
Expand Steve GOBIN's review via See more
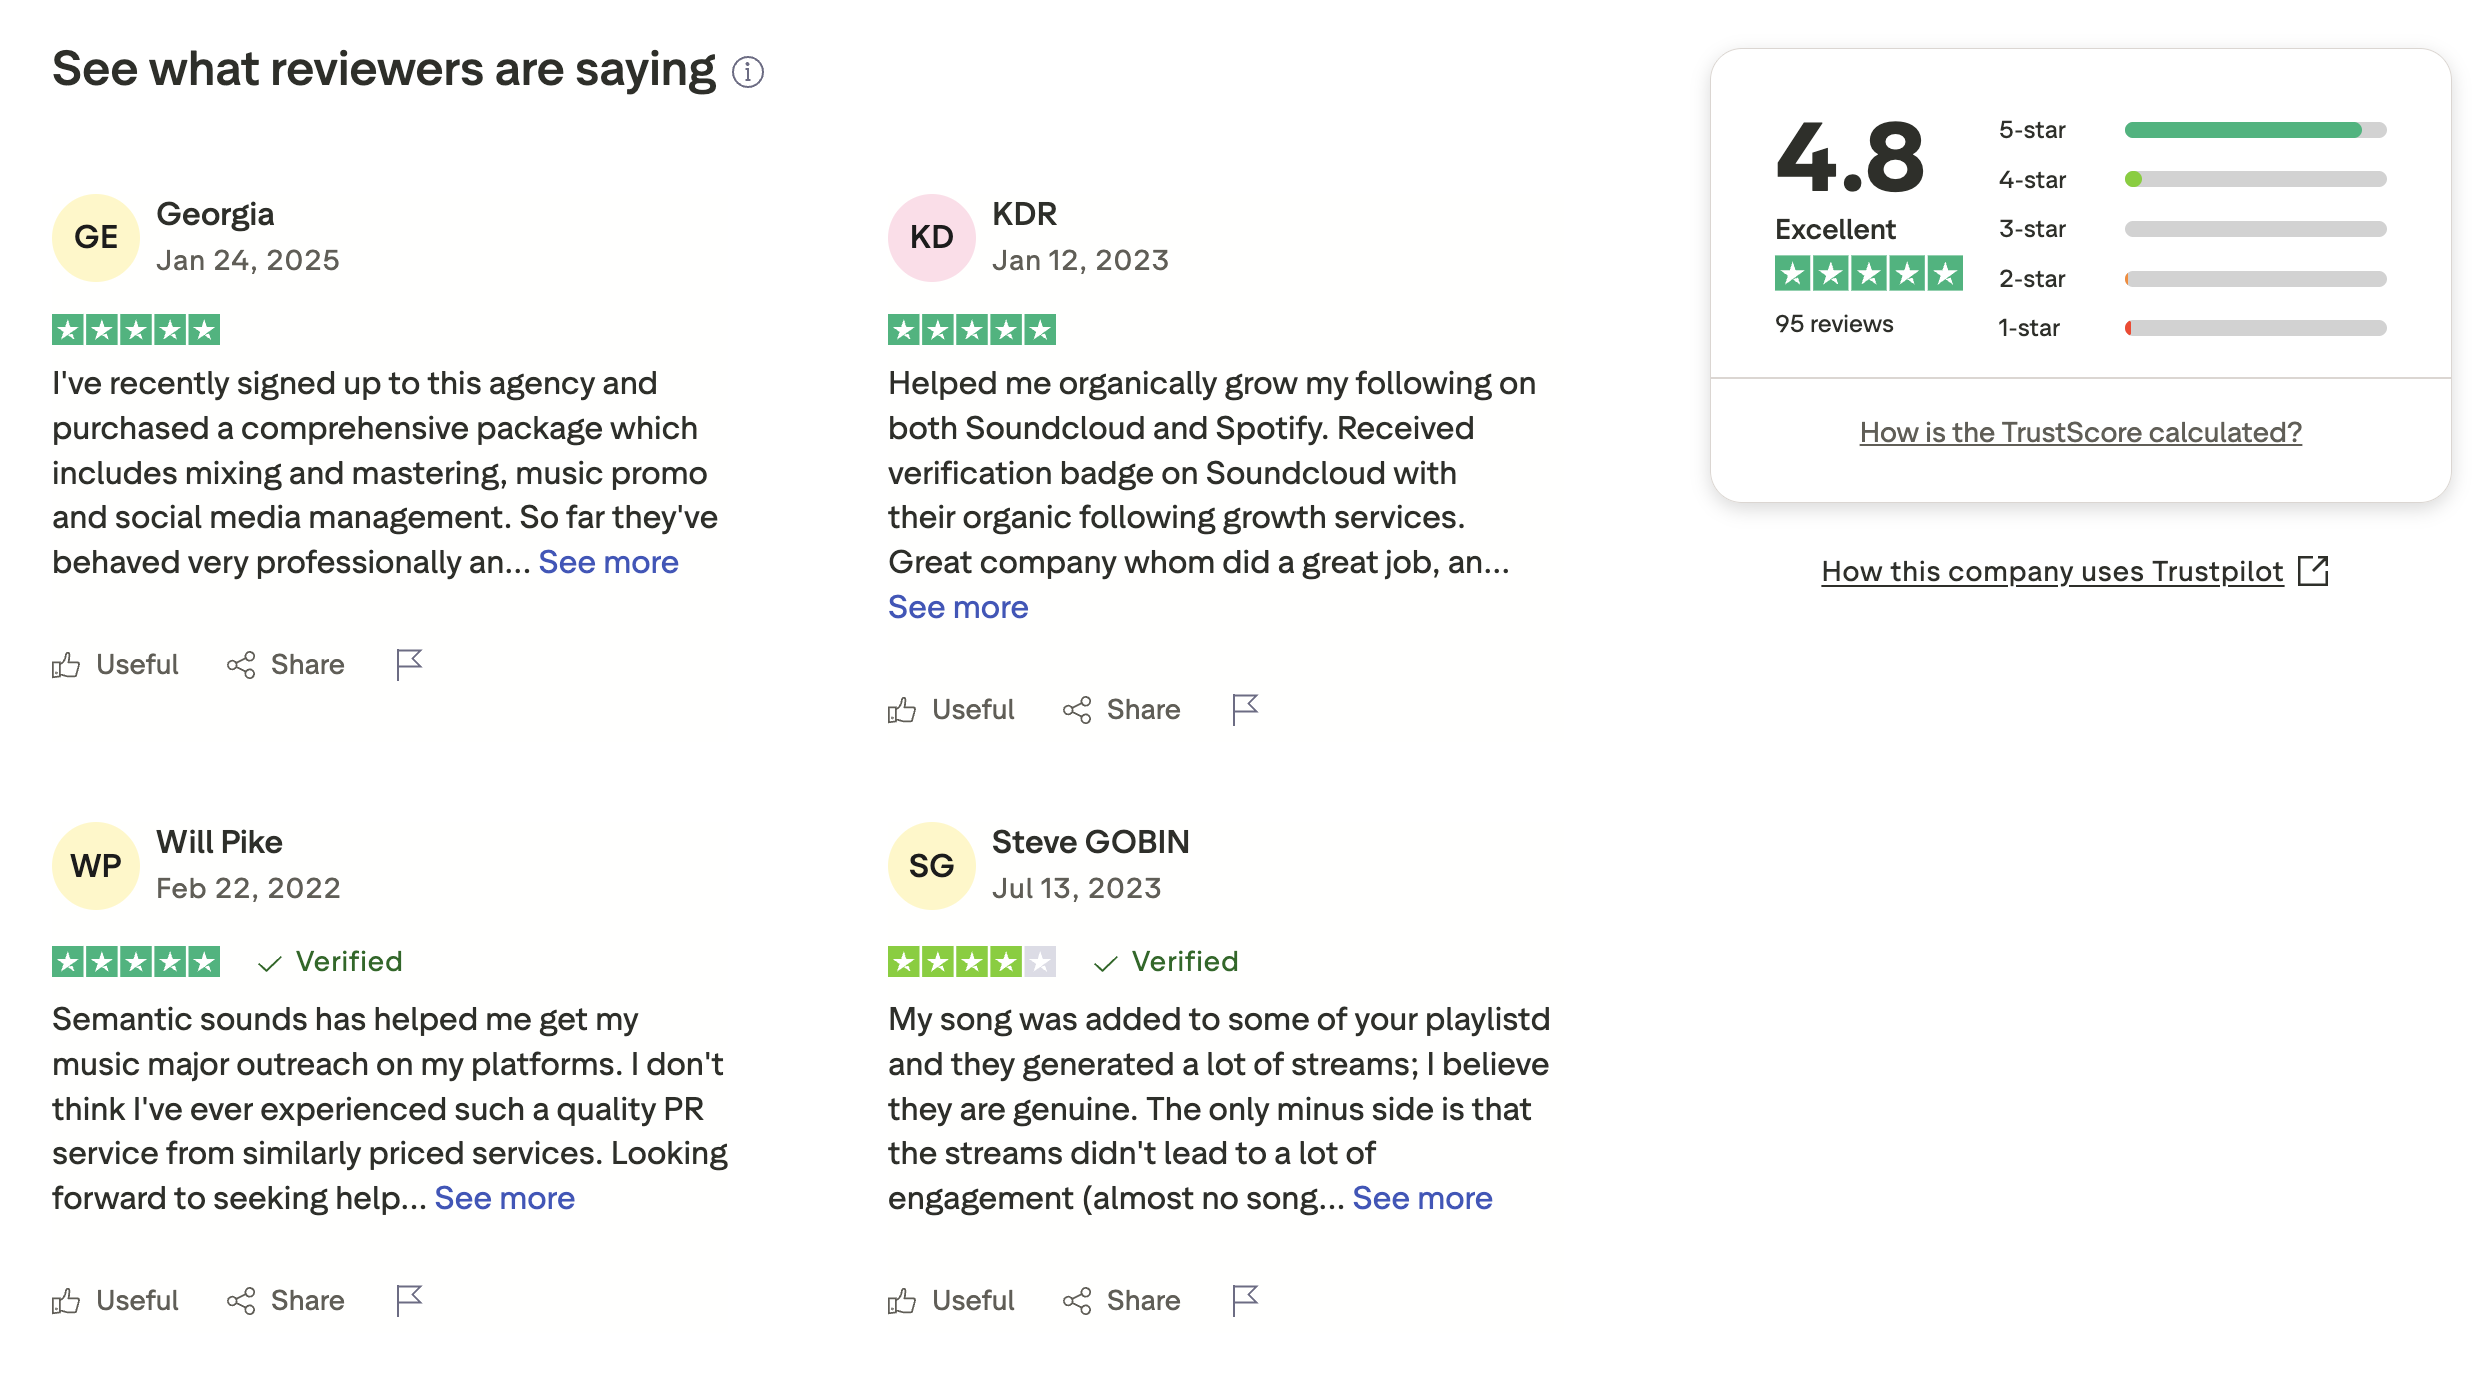(1422, 1198)
